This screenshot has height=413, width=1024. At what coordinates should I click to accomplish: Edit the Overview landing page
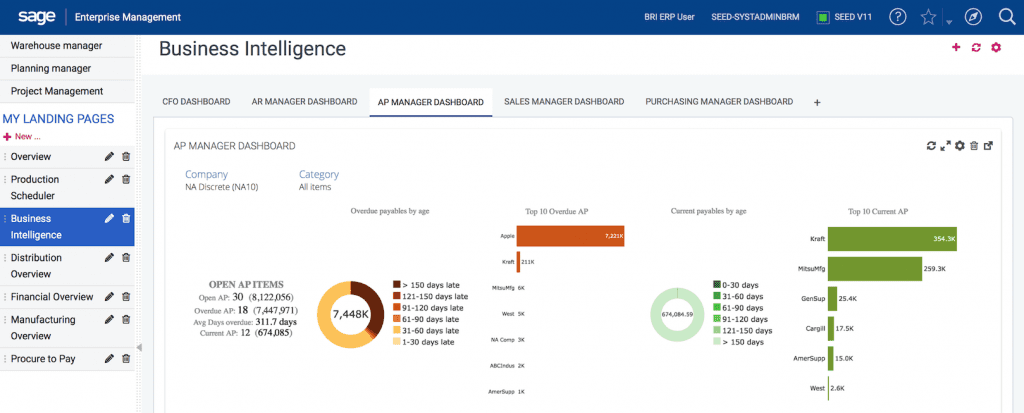pos(110,157)
